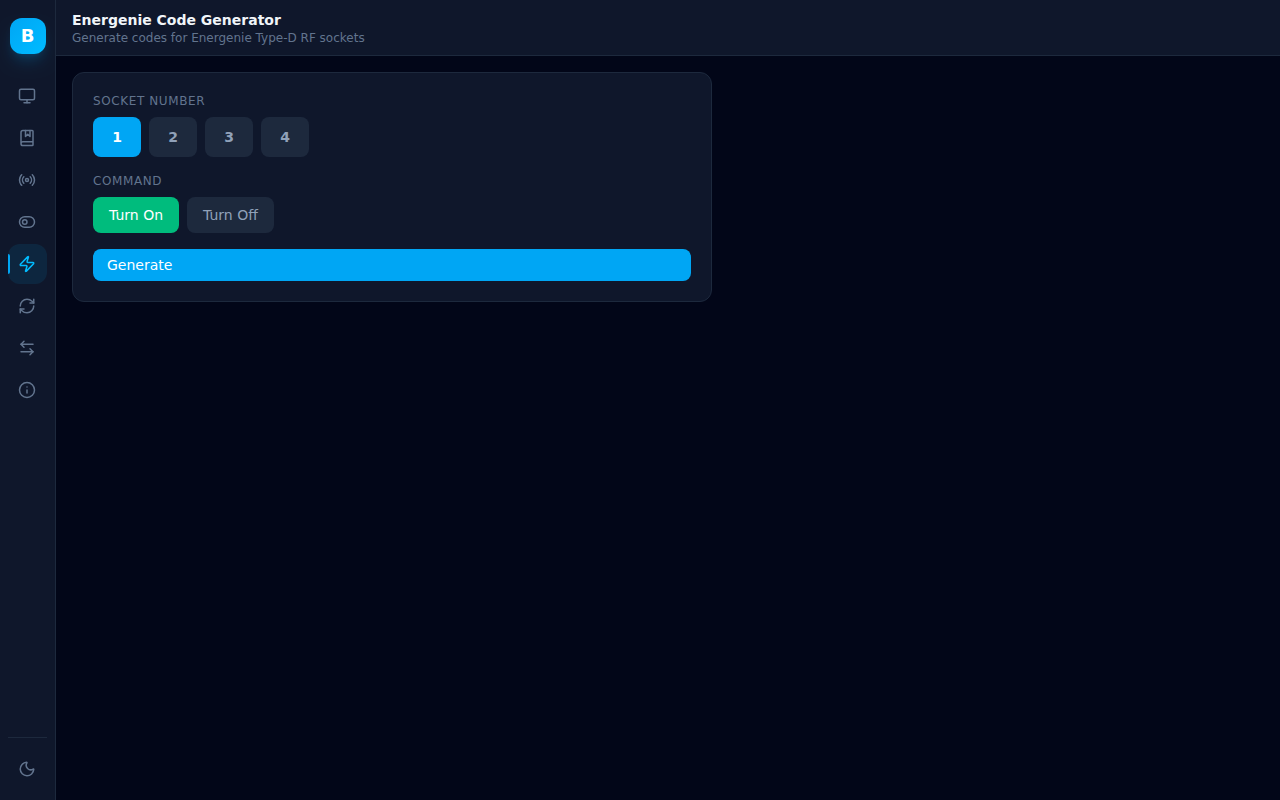
Task: Choose socket number 3
Action: [229, 137]
